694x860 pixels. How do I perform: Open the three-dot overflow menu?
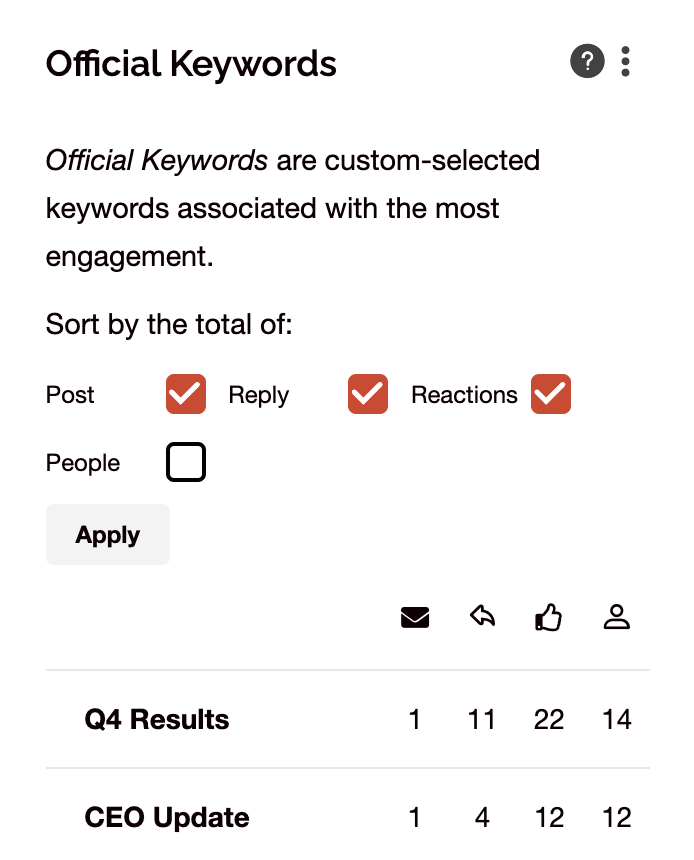click(x=625, y=61)
